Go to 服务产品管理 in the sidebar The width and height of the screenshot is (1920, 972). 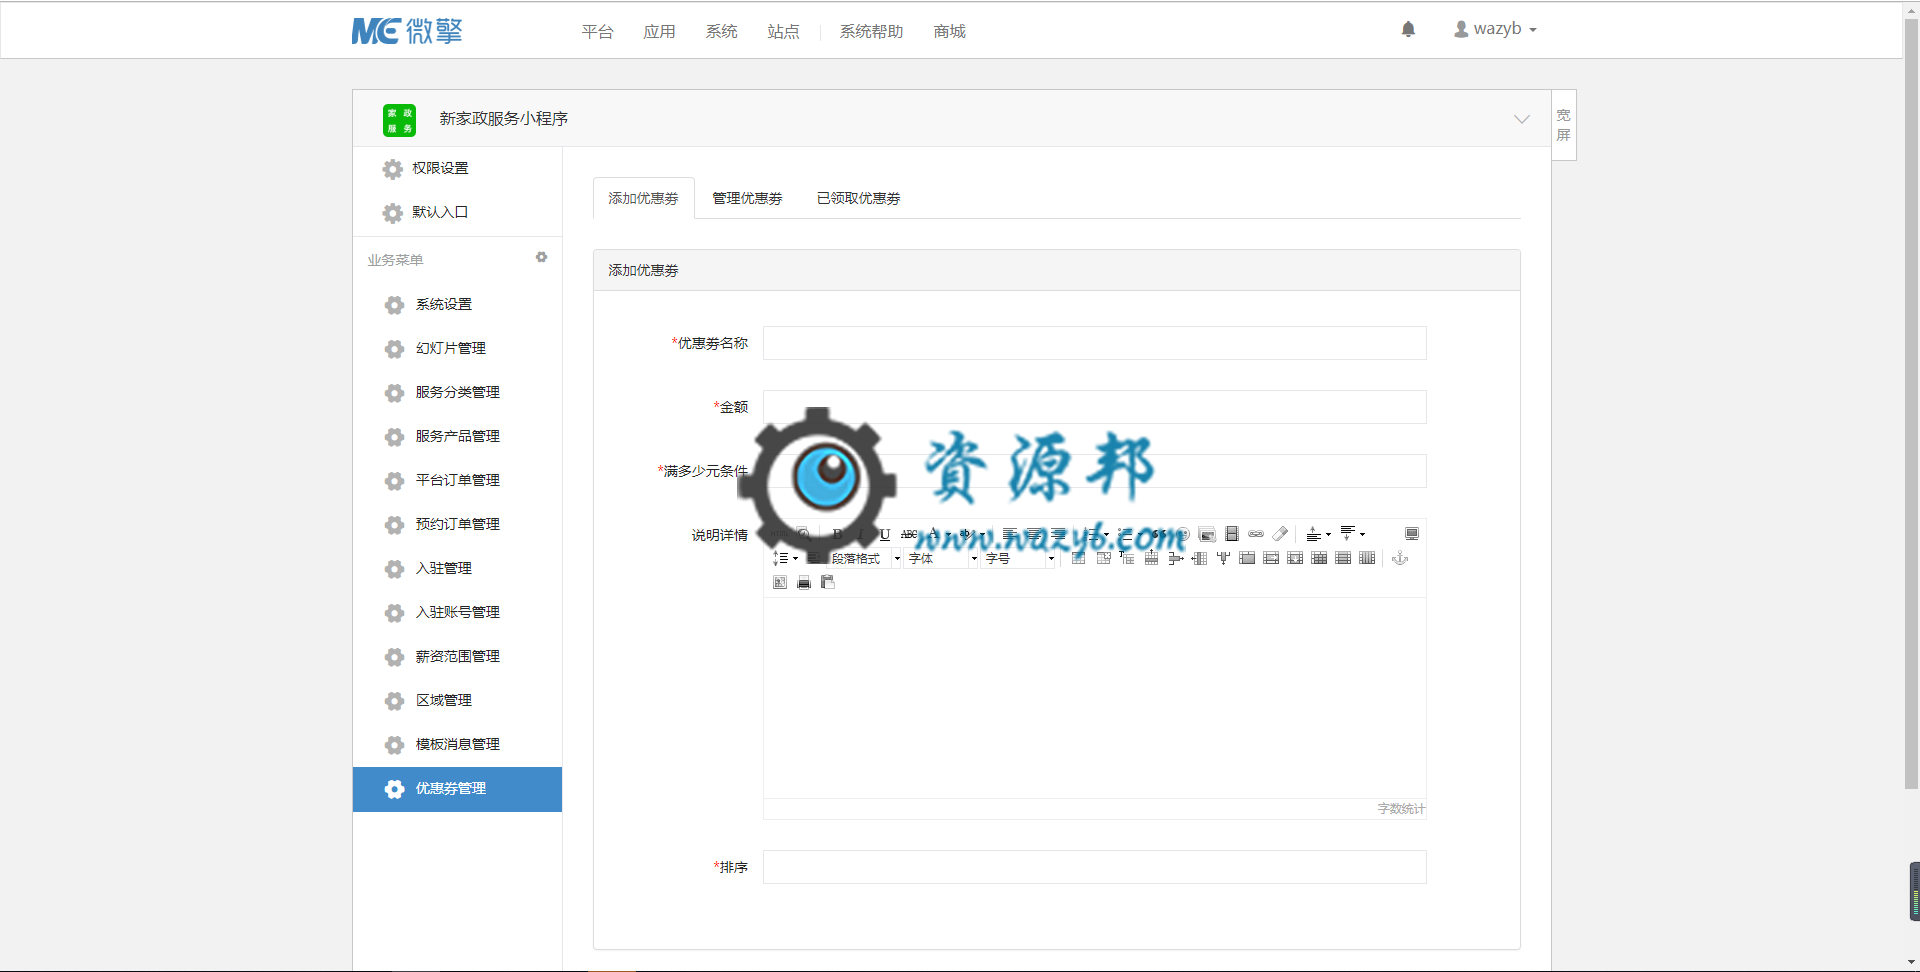coord(457,436)
